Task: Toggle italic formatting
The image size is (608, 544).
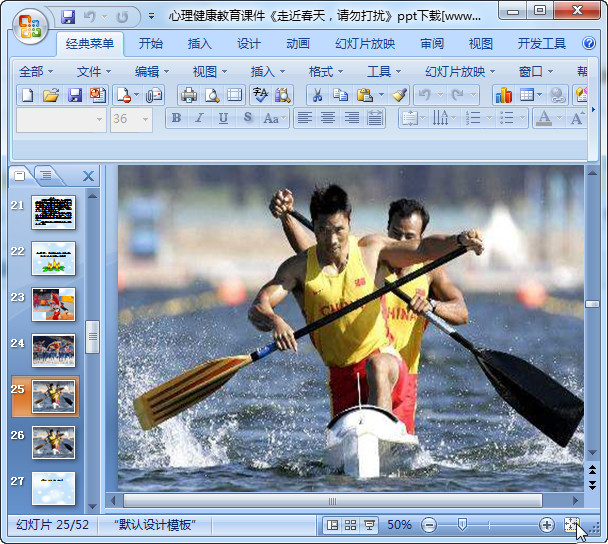Action: (x=200, y=118)
